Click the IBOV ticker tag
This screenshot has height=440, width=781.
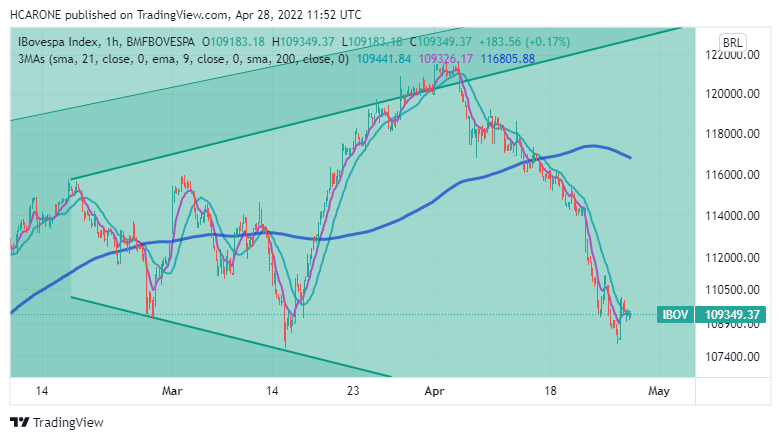point(675,315)
